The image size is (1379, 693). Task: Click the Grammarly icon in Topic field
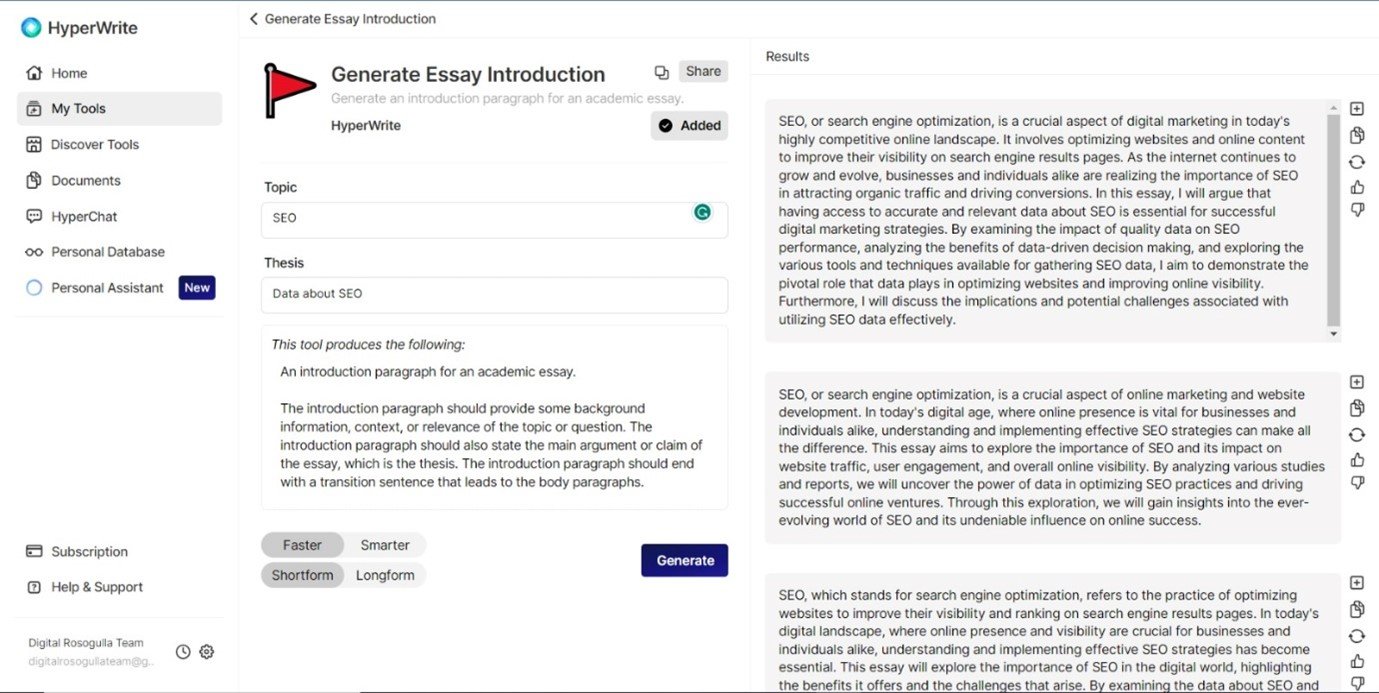coord(703,212)
